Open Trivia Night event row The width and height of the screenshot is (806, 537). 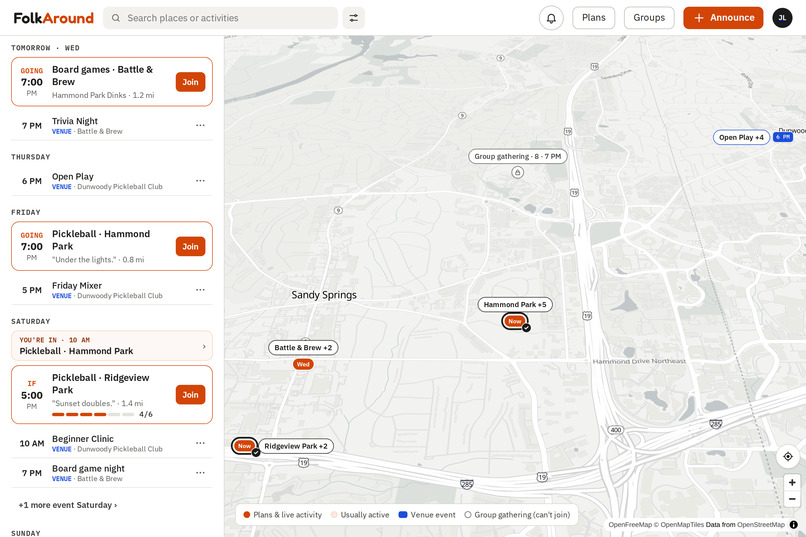(112, 125)
